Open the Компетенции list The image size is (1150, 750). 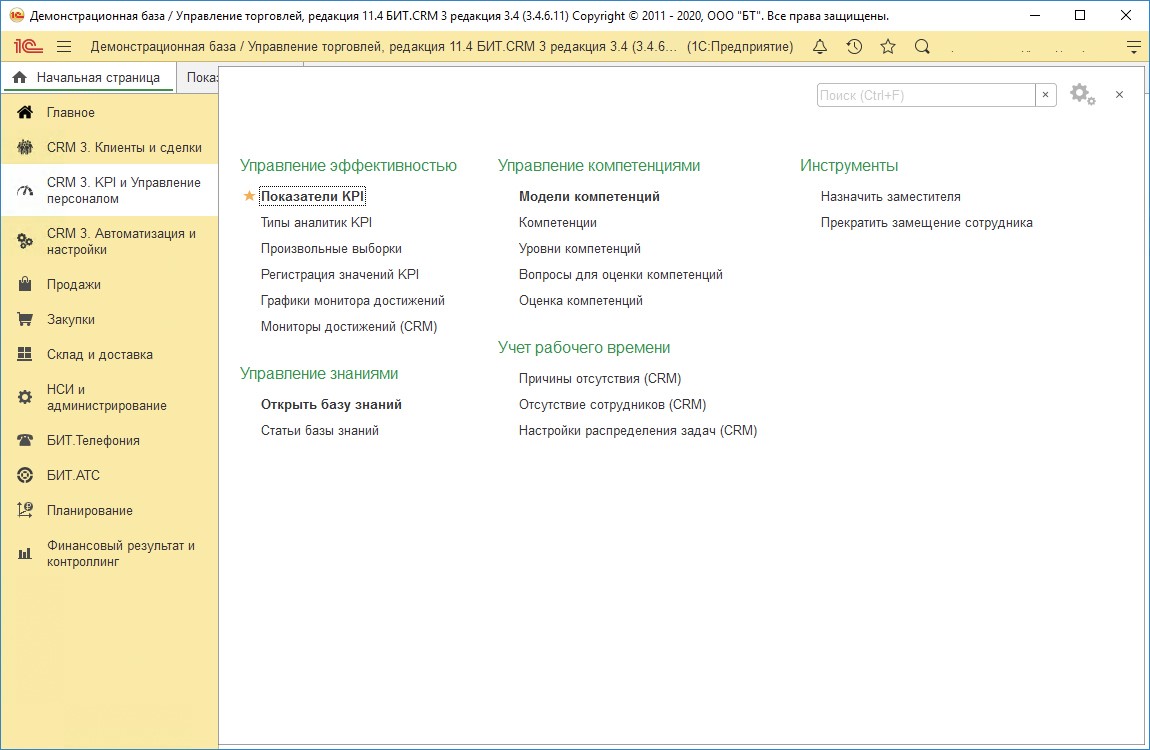click(x=558, y=223)
